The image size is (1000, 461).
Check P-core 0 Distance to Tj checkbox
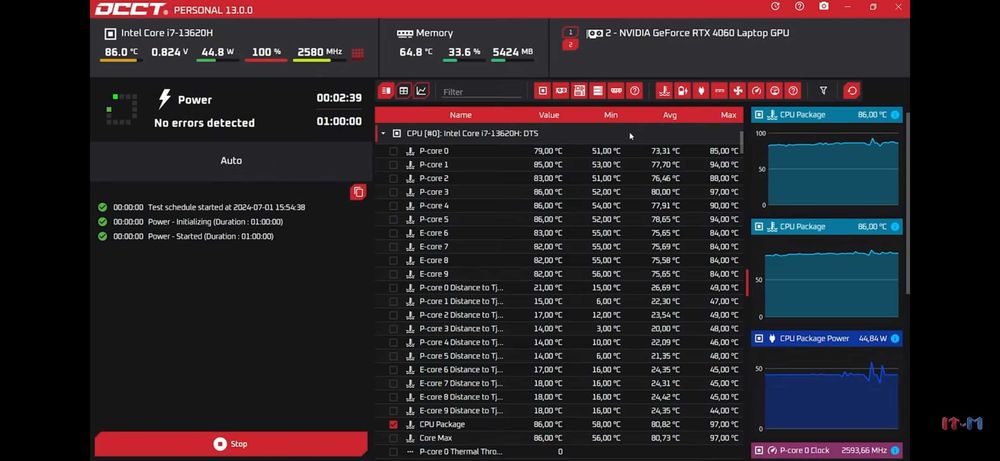(x=393, y=288)
